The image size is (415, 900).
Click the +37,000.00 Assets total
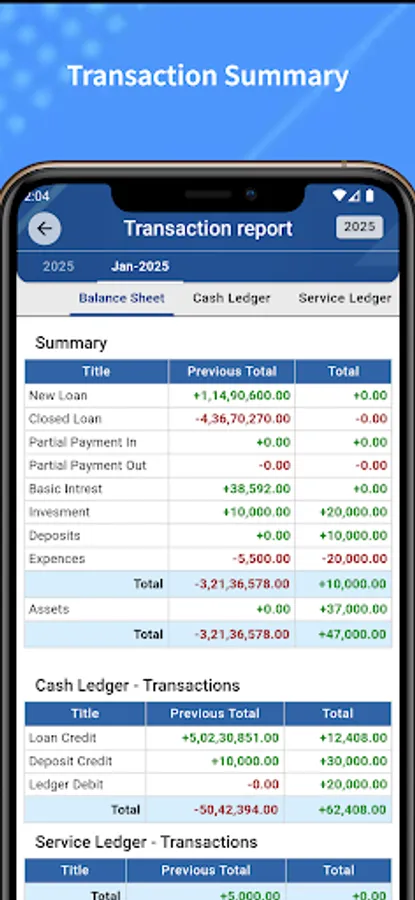click(353, 609)
